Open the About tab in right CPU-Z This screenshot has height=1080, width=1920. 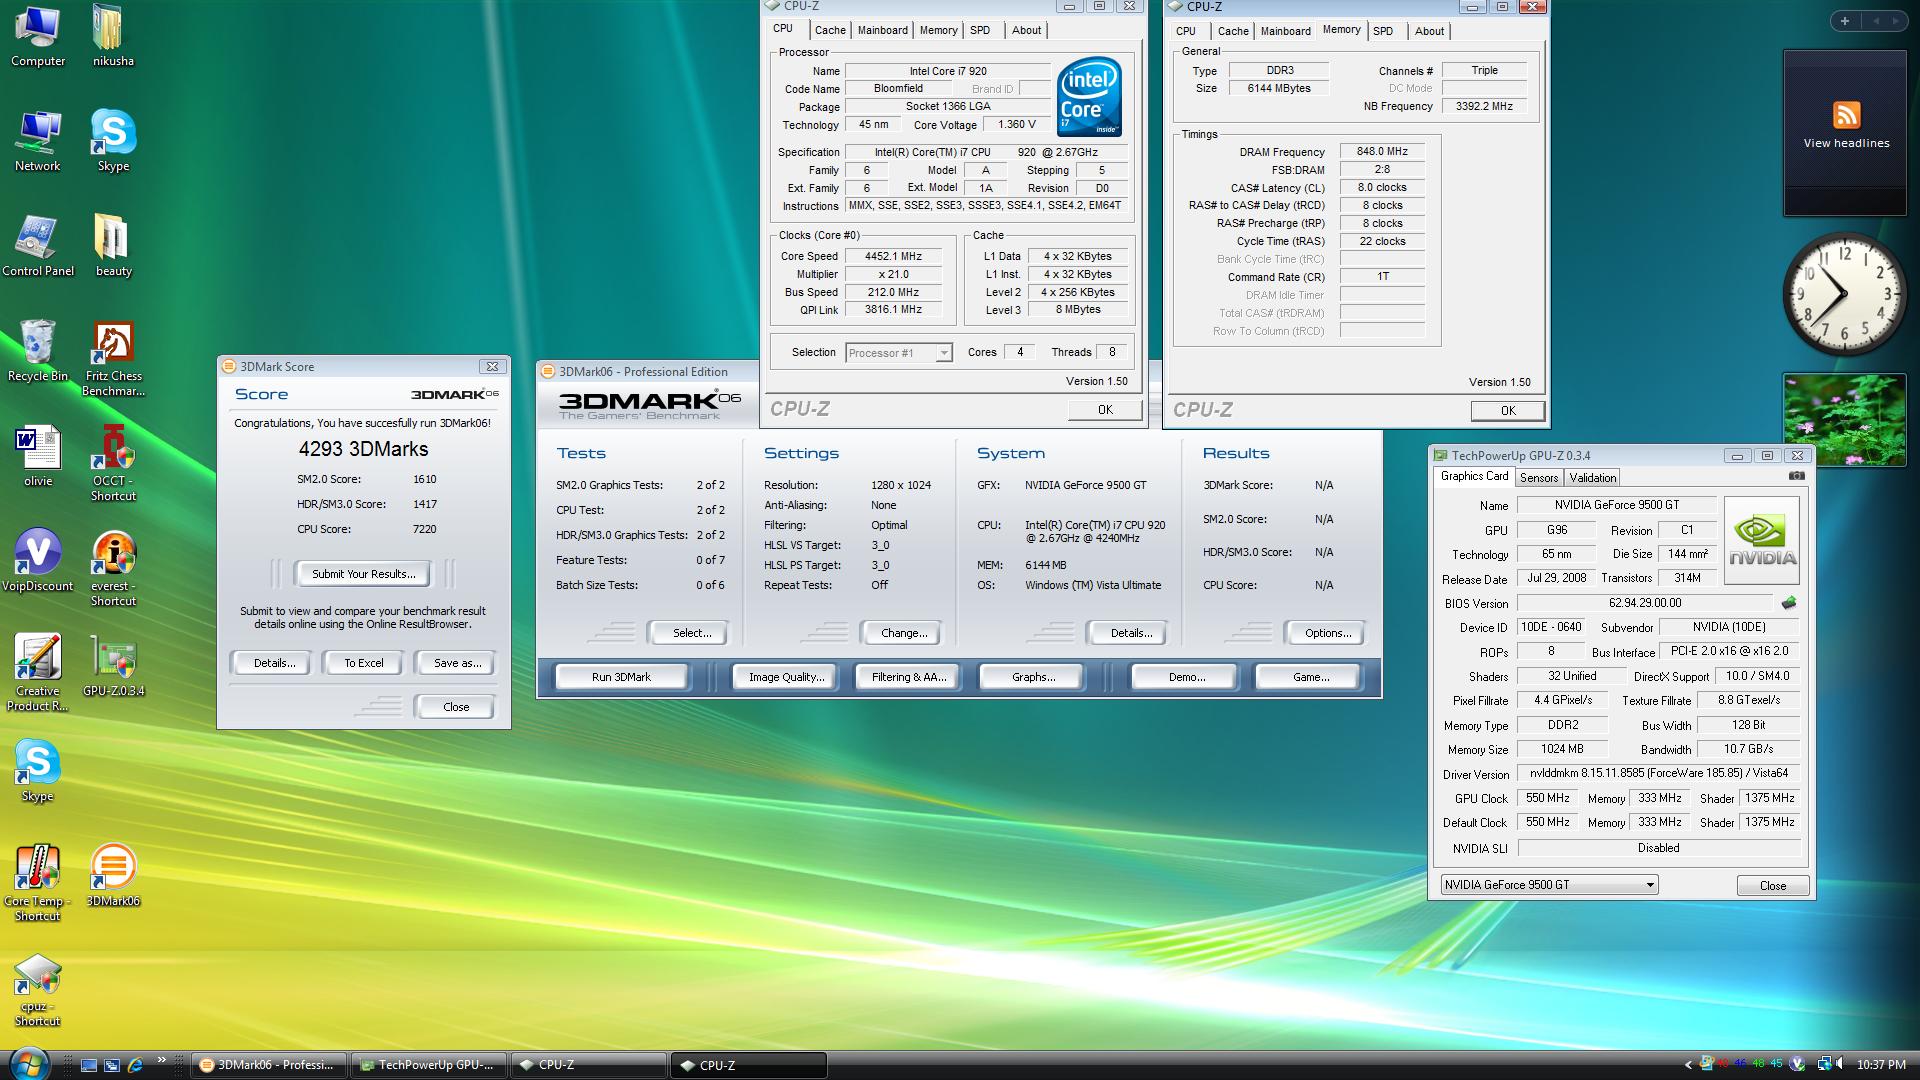(1429, 31)
